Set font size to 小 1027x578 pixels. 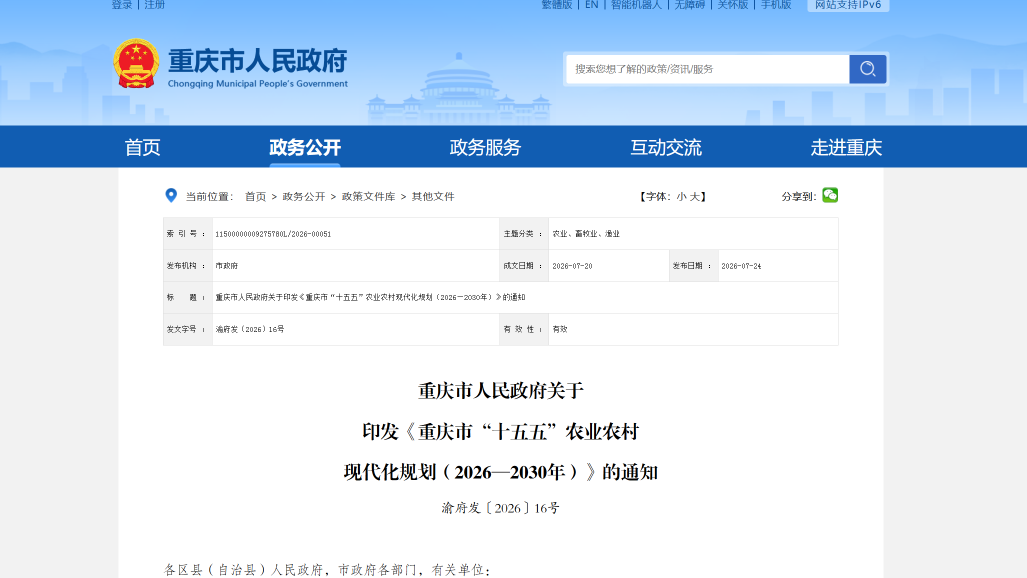click(682, 197)
